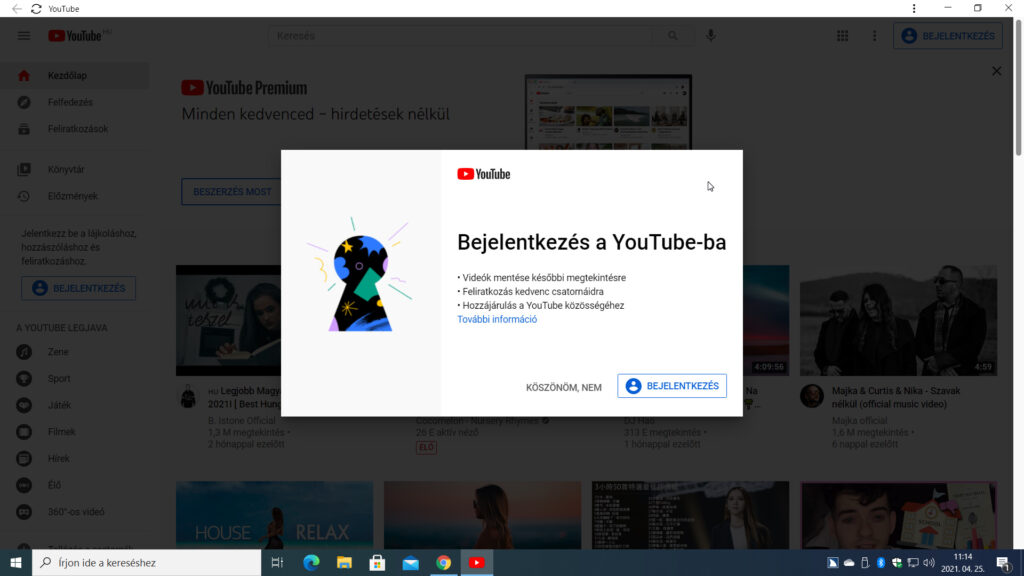The width and height of the screenshot is (1024, 576).
Task: Click BESZERZÉS MOST Premium button
Action: point(231,192)
